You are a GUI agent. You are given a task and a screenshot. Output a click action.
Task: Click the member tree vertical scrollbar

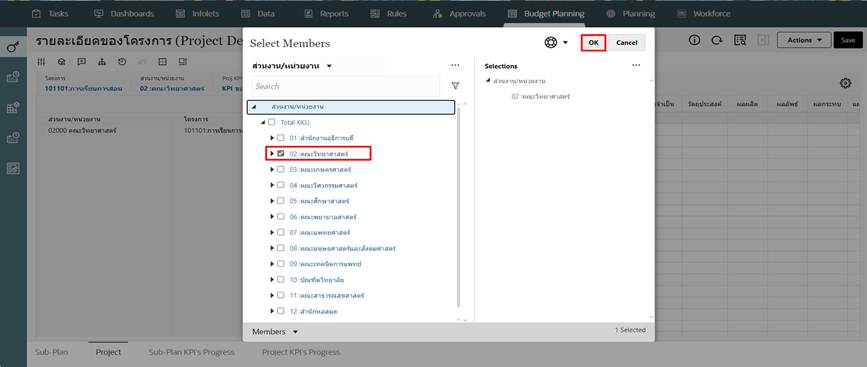tap(458, 208)
